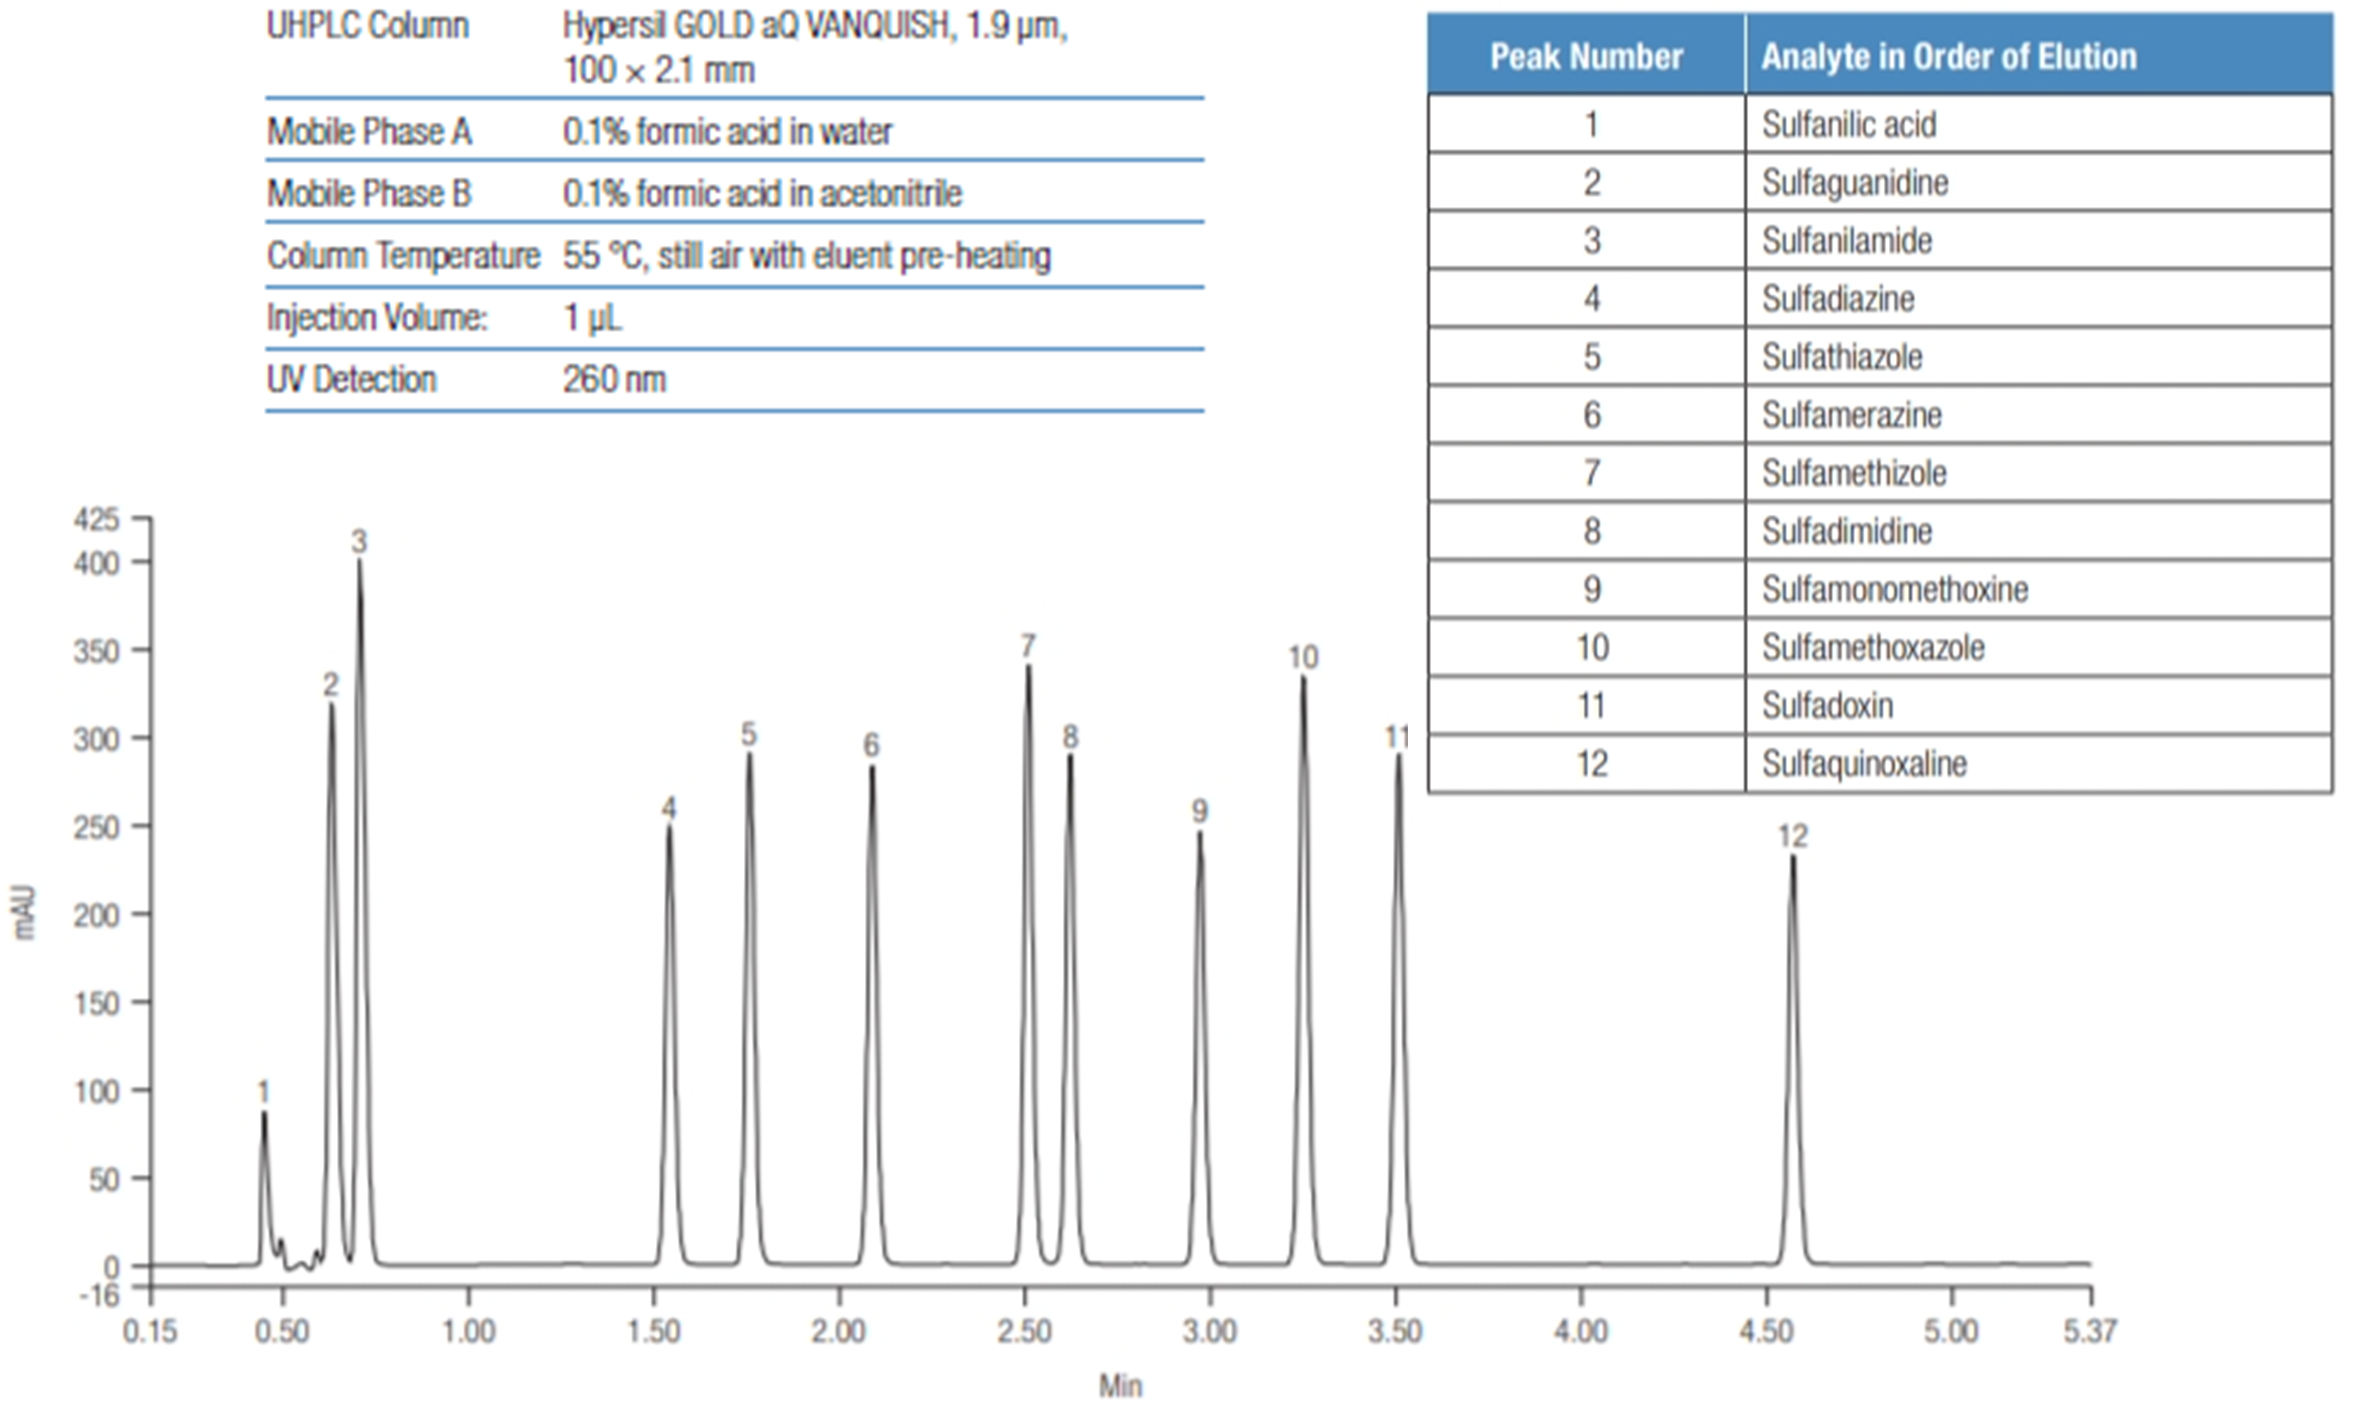
Task: Click the Min axis title
Action: point(1120,1386)
